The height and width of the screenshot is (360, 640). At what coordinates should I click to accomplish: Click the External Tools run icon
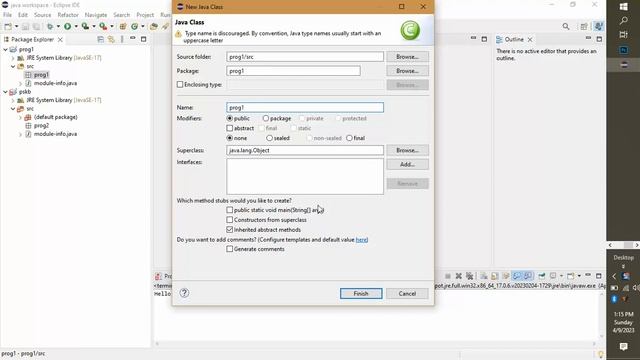pyautogui.click(x=103, y=26)
